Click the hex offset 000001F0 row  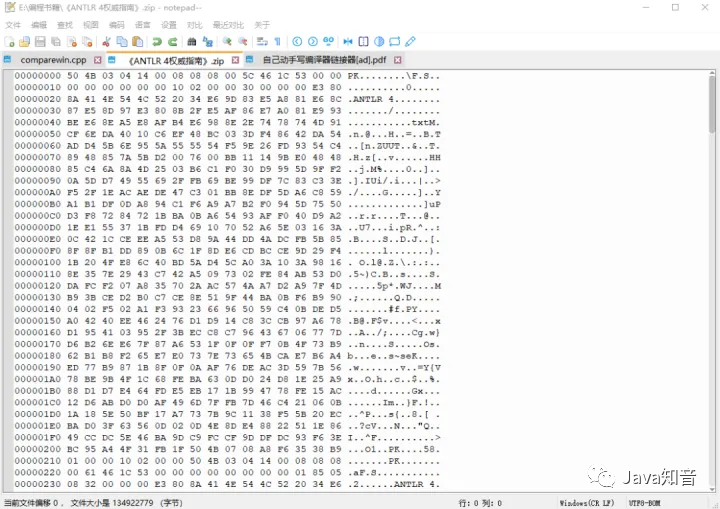[x=227, y=437]
